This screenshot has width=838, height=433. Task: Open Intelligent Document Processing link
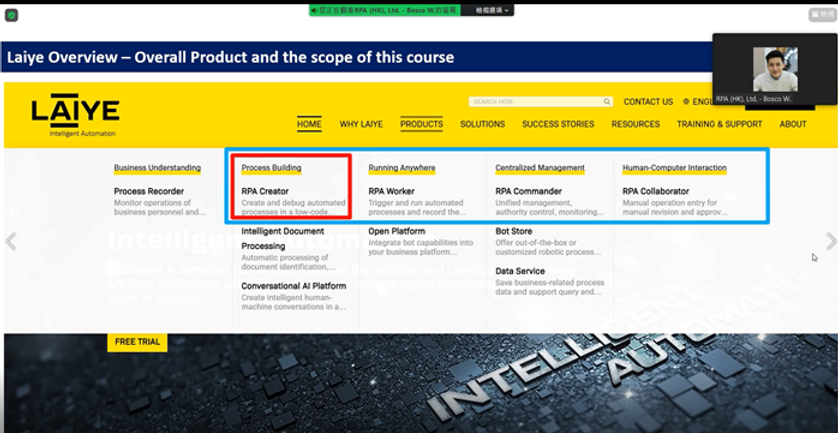pyautogui.click(x=283, y=238)
